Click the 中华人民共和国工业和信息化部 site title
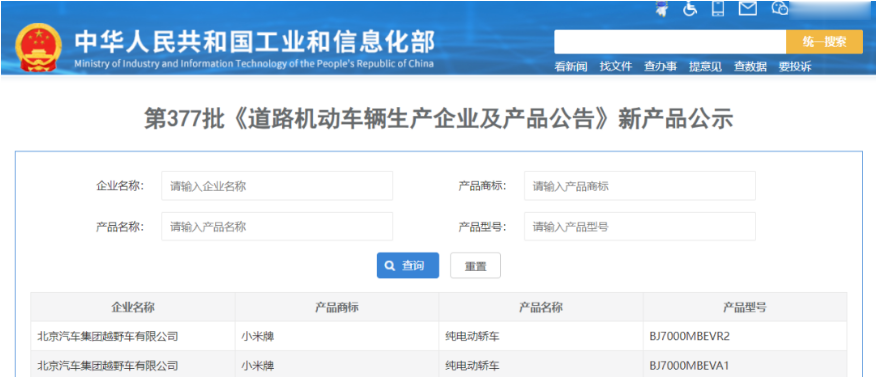 (254, 41)
